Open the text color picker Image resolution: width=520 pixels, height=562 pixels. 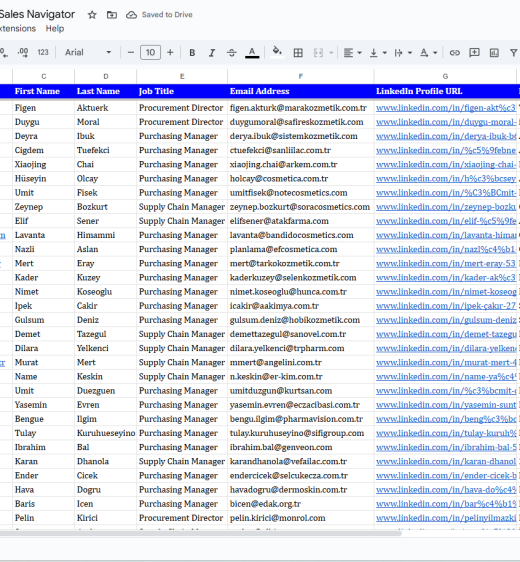252,53
